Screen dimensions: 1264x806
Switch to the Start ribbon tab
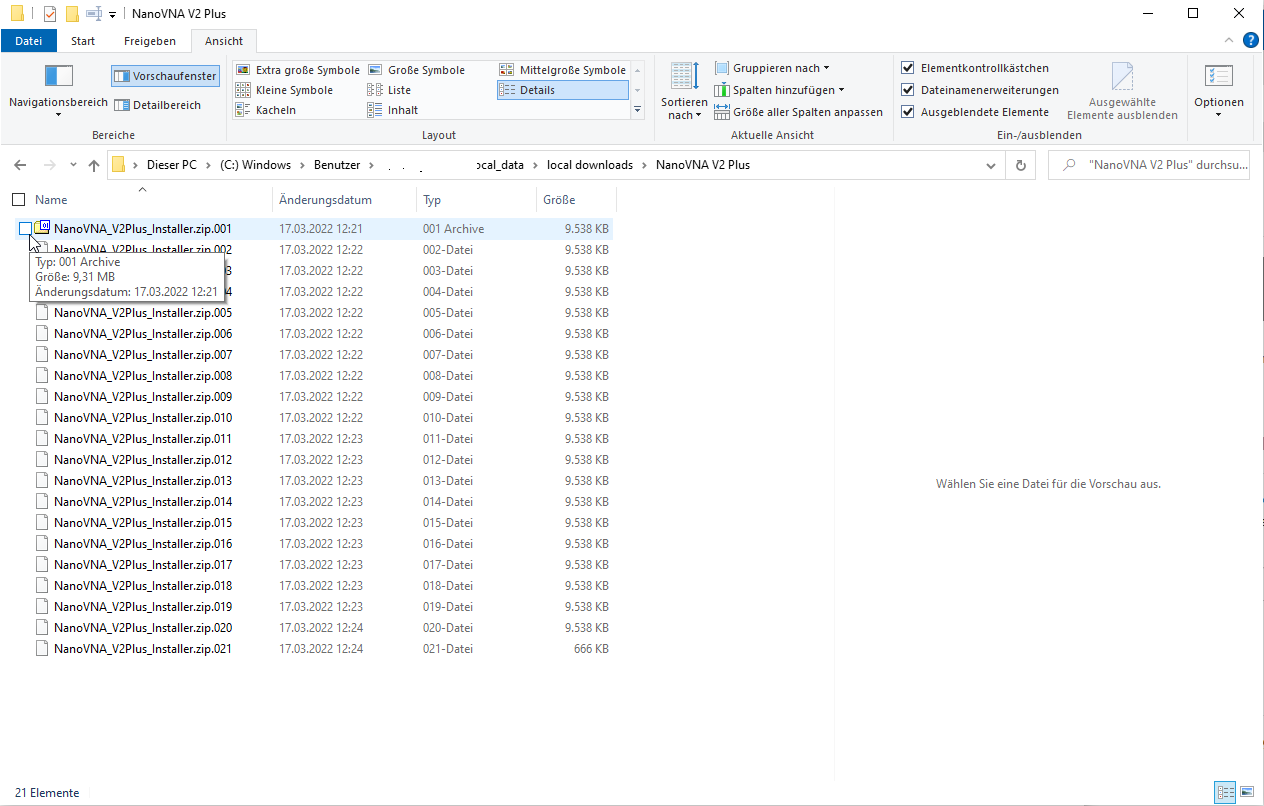pos(83,41)
